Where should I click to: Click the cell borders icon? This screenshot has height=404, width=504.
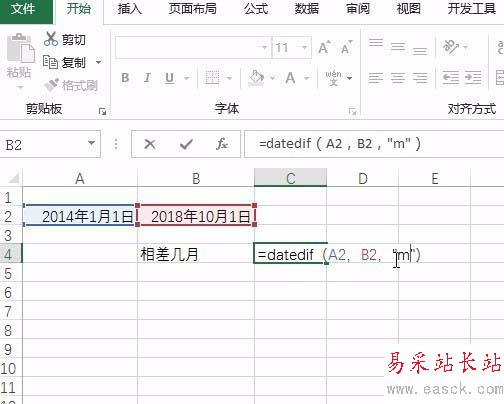(x=212, y=78)
